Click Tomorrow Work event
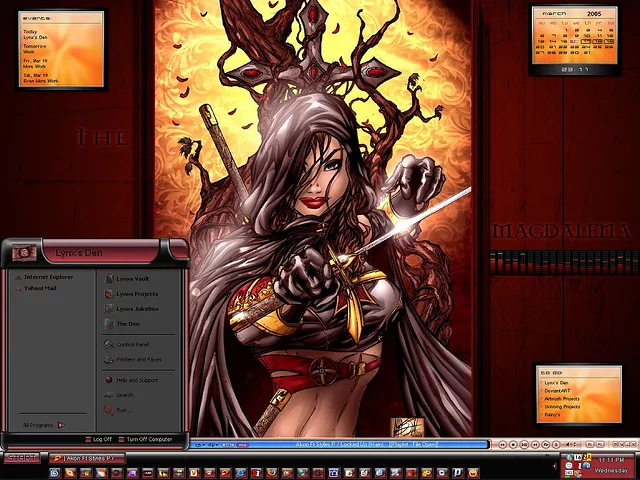This screenshot has height=480, width=640. coord(35,49)
